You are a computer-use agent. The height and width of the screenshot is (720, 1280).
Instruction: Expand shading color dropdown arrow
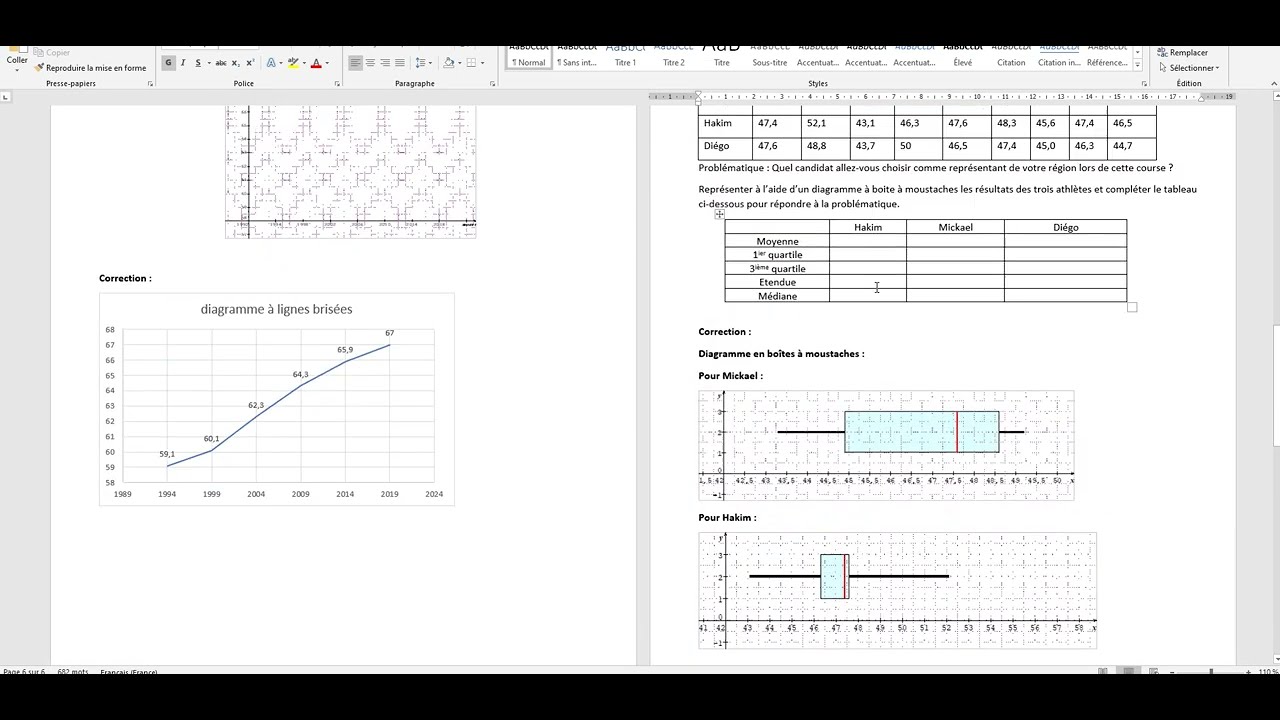459,63
